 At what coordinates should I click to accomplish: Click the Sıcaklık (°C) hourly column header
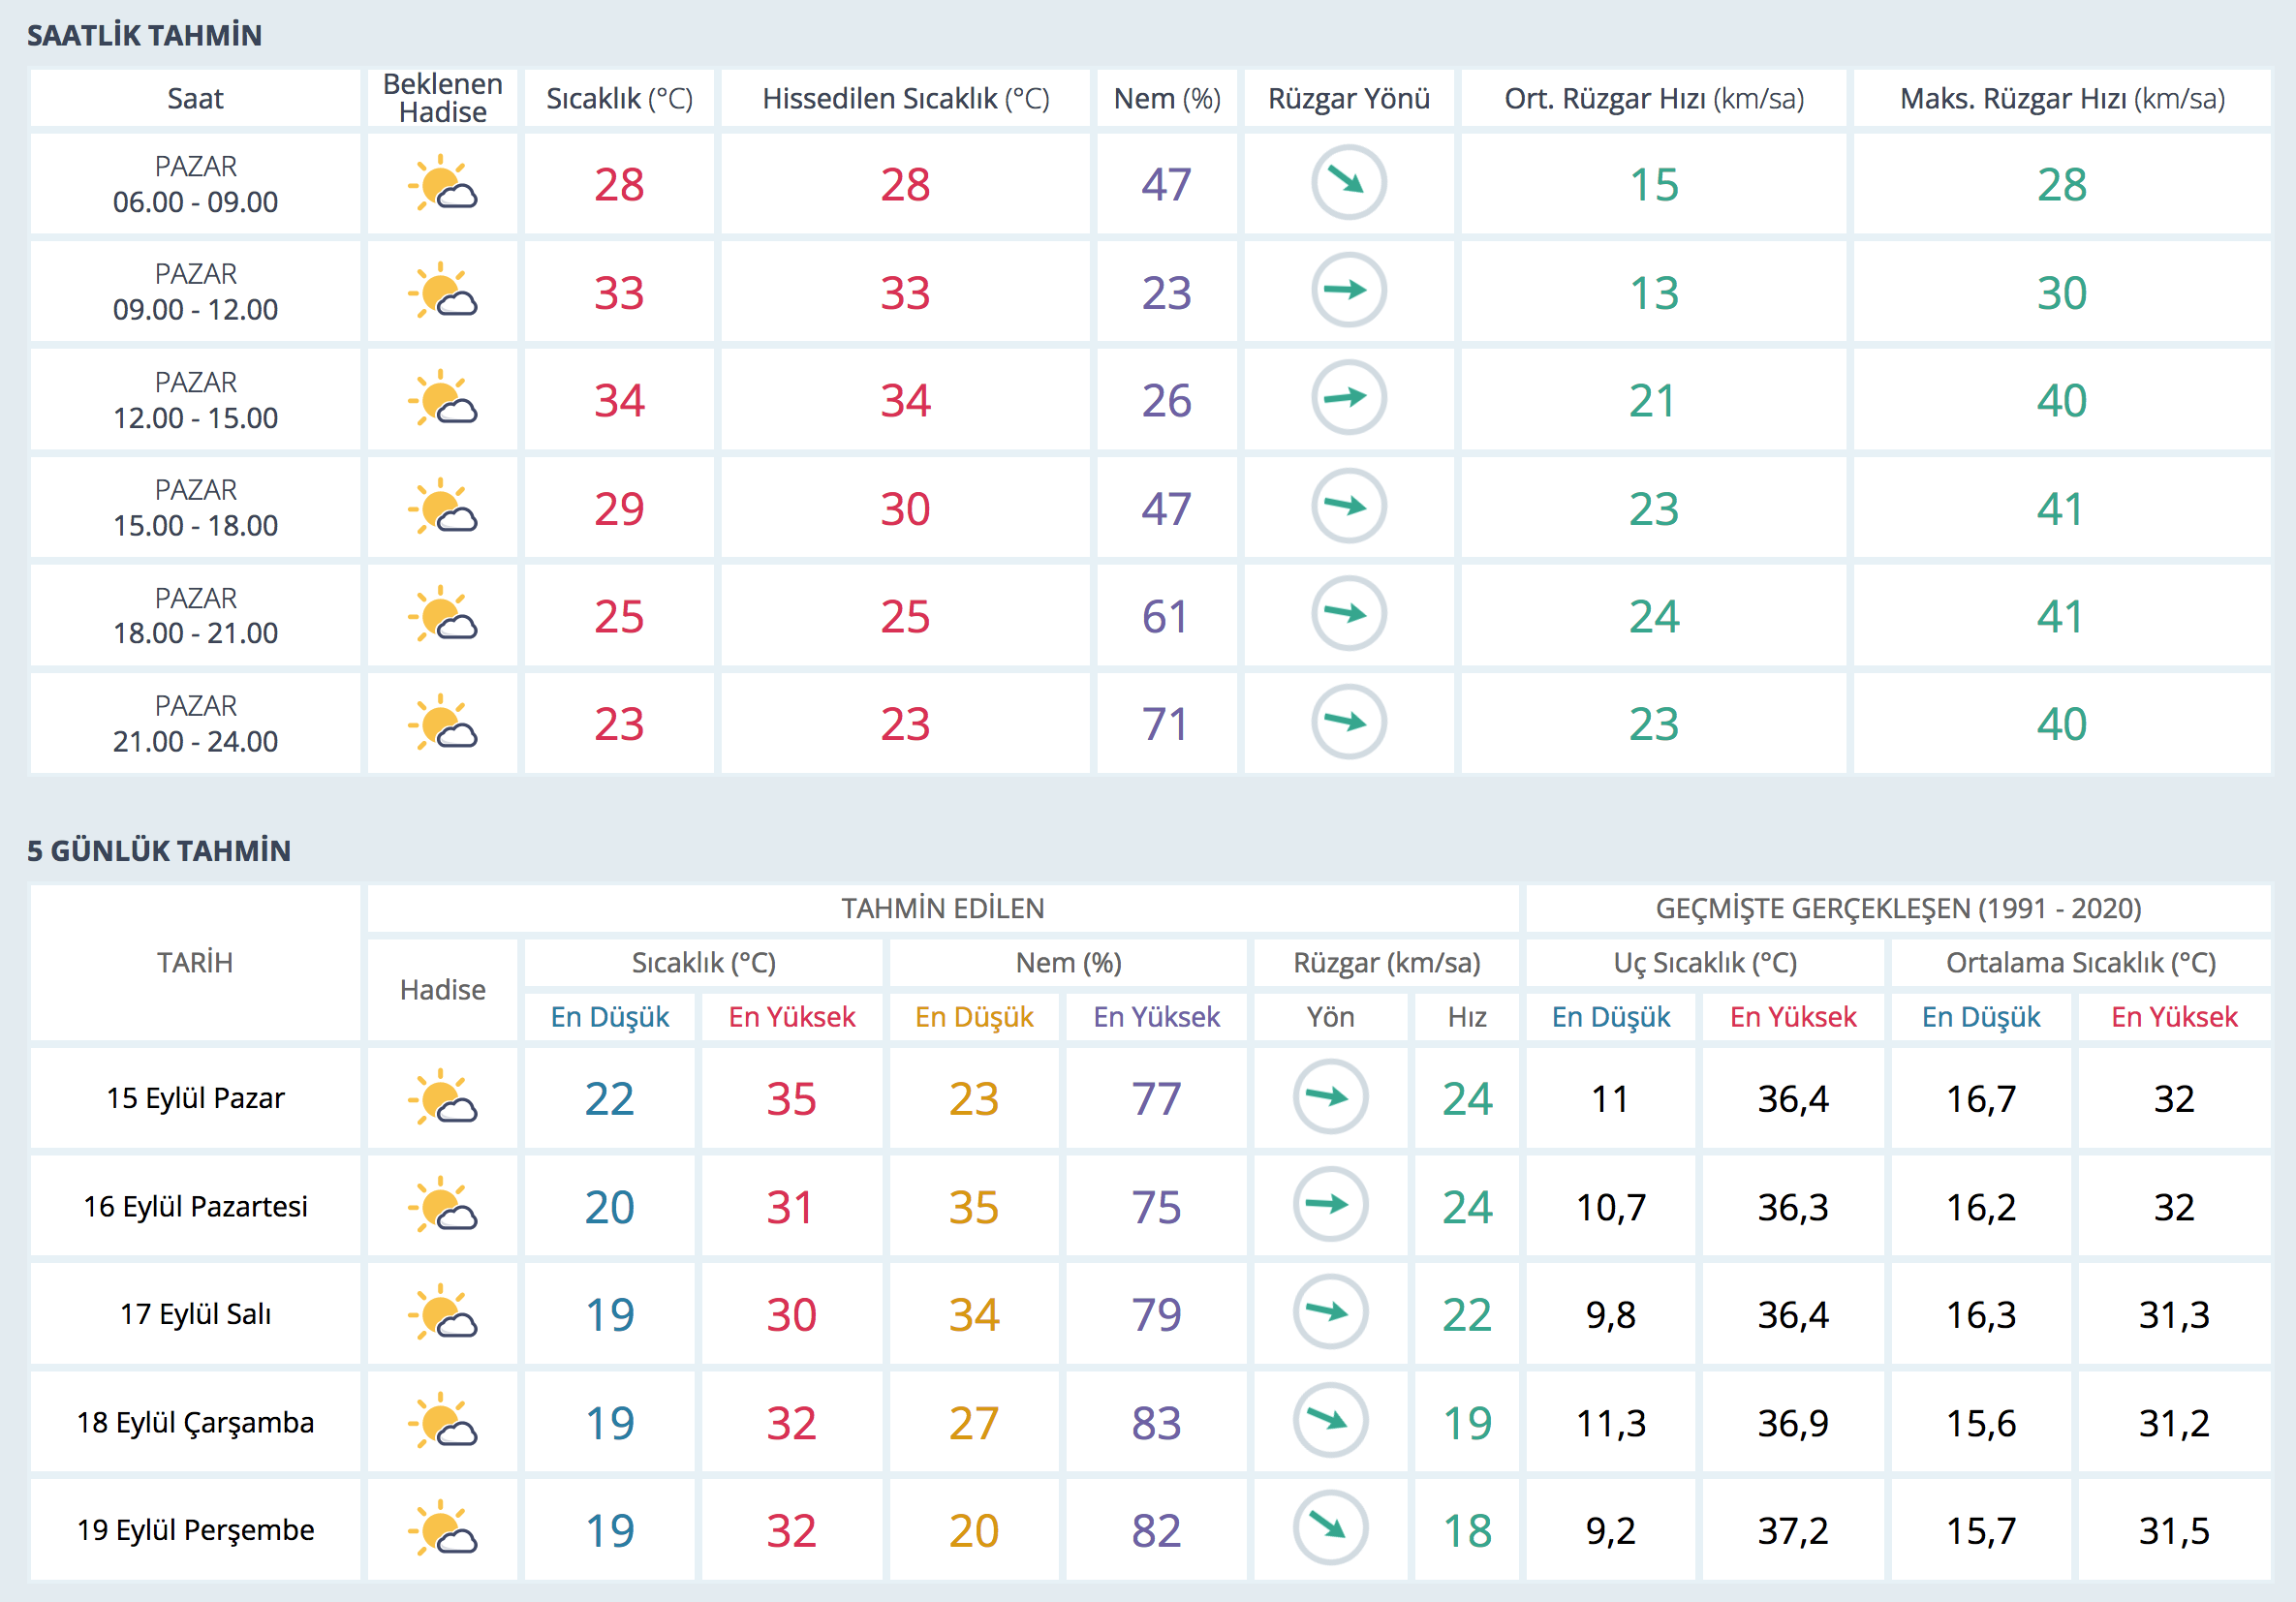[619, 99]
